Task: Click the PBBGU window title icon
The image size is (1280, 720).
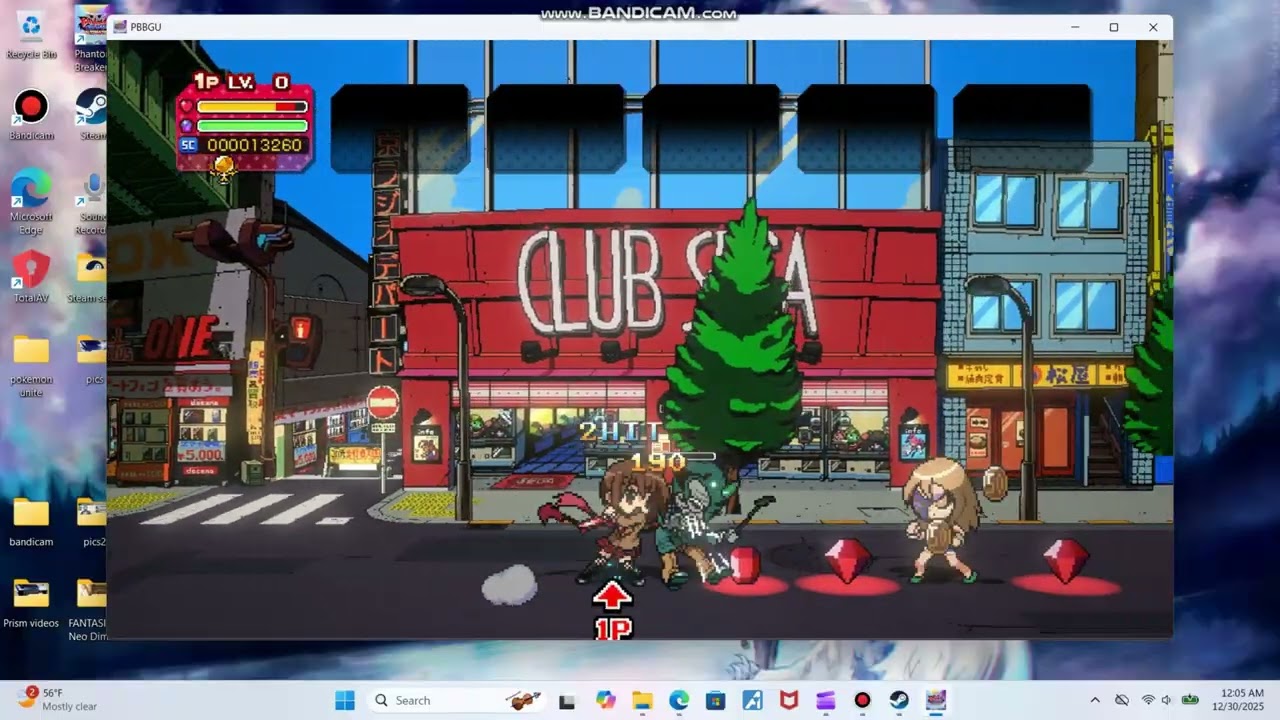Action: (x=120, y=27)
